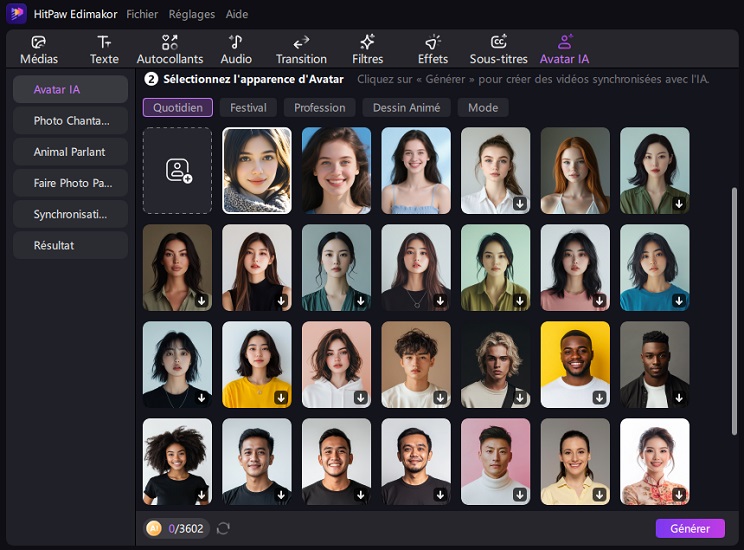Upload a custom avatar image

178,171
